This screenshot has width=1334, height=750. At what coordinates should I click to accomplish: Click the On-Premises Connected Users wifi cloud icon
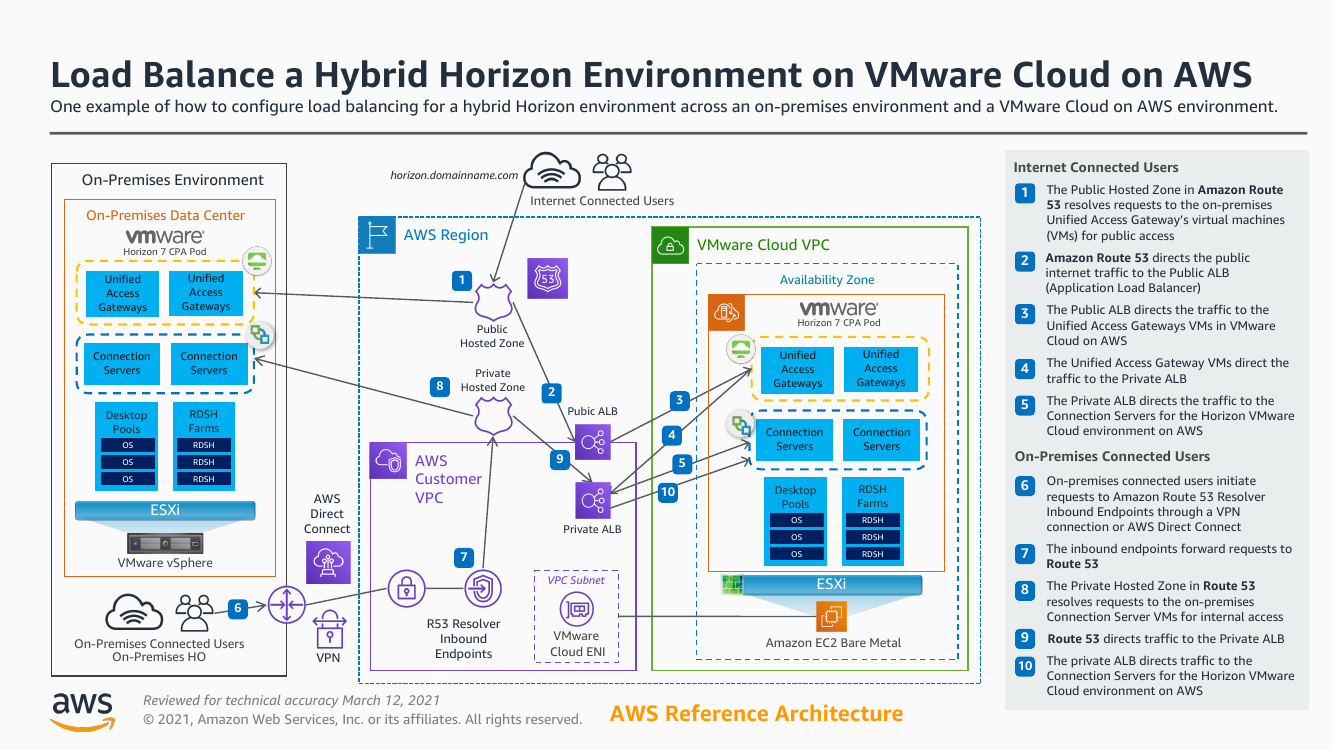[x=134, y=612]
